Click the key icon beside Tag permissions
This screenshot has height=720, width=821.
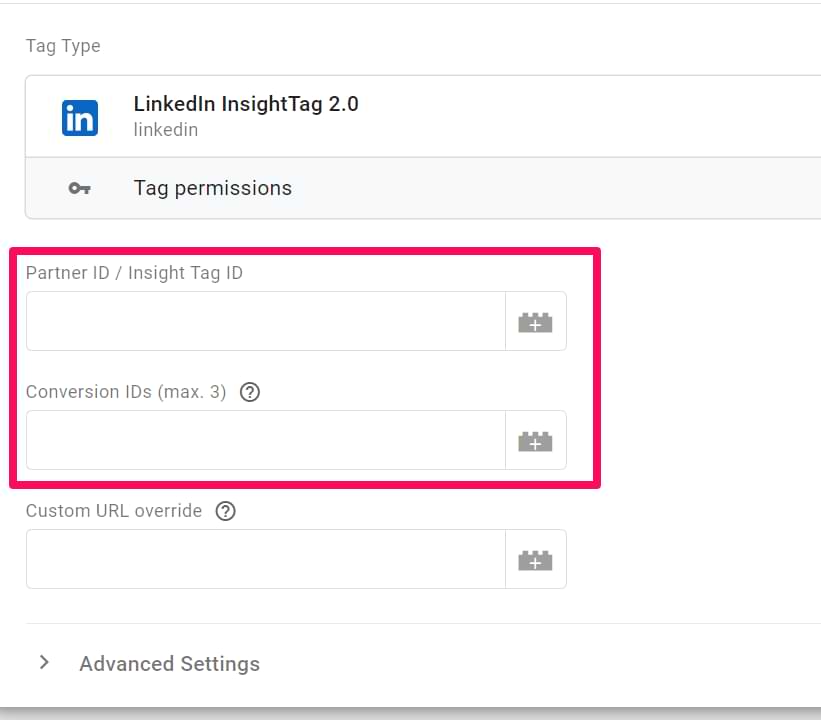pyautogui.click(x=80, y=188)
